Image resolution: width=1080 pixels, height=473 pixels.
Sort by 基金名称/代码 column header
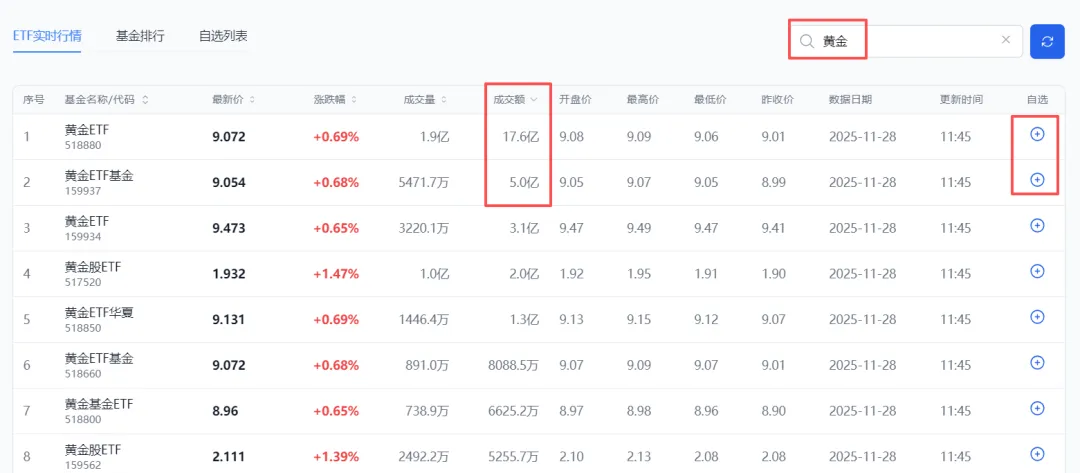pos(106,100)
